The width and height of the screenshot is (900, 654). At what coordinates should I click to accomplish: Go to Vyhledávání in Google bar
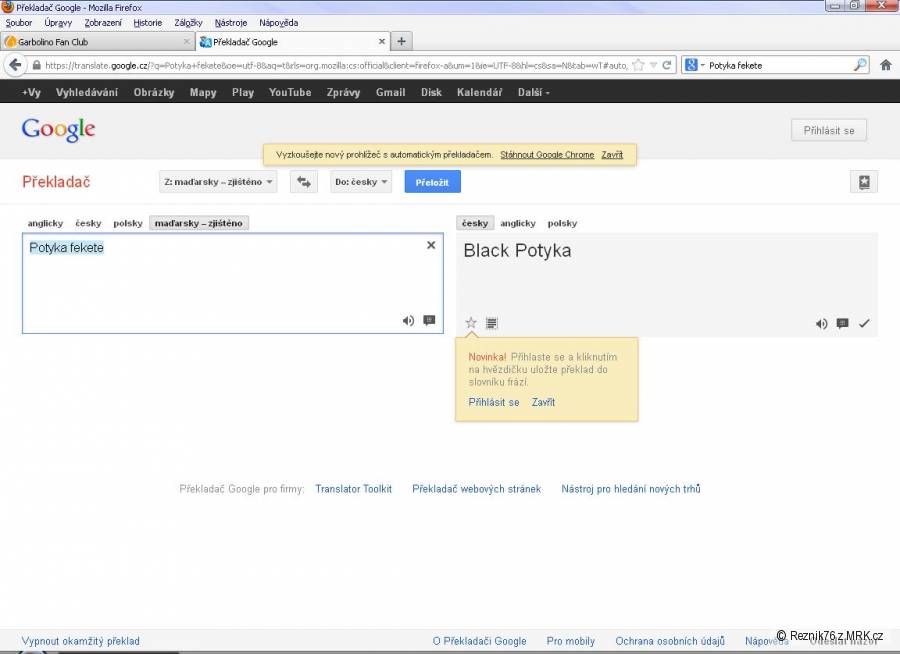87,92
